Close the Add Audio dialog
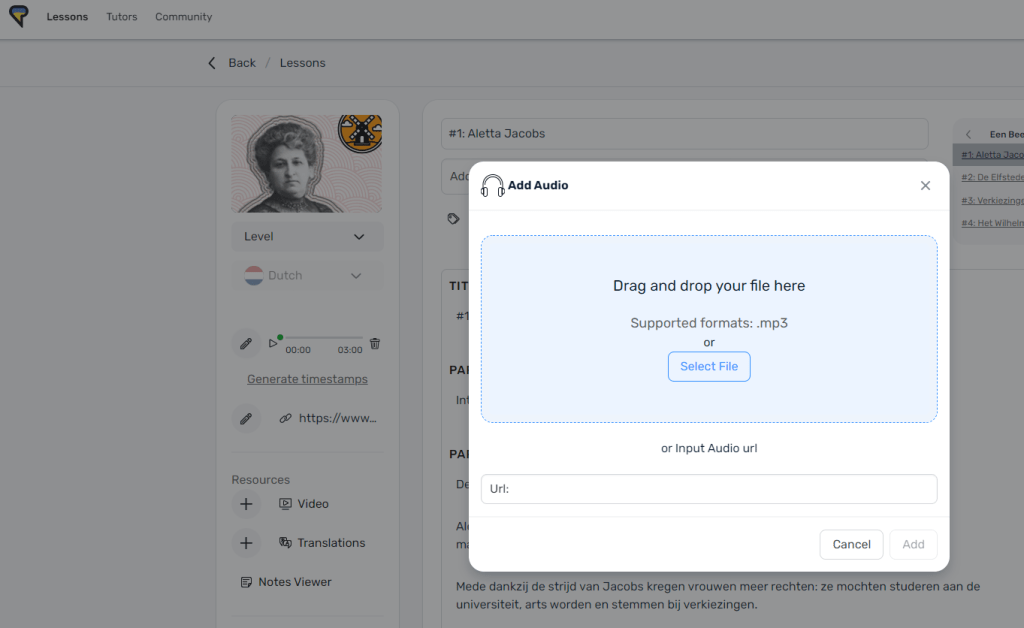1024x628 pixels. (925, 186)
